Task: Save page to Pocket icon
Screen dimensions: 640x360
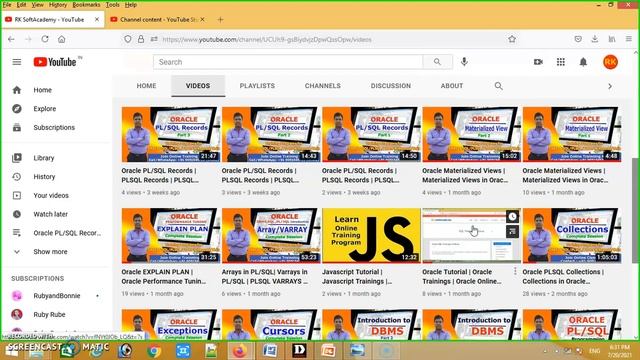Action: (x=578, y=39)
